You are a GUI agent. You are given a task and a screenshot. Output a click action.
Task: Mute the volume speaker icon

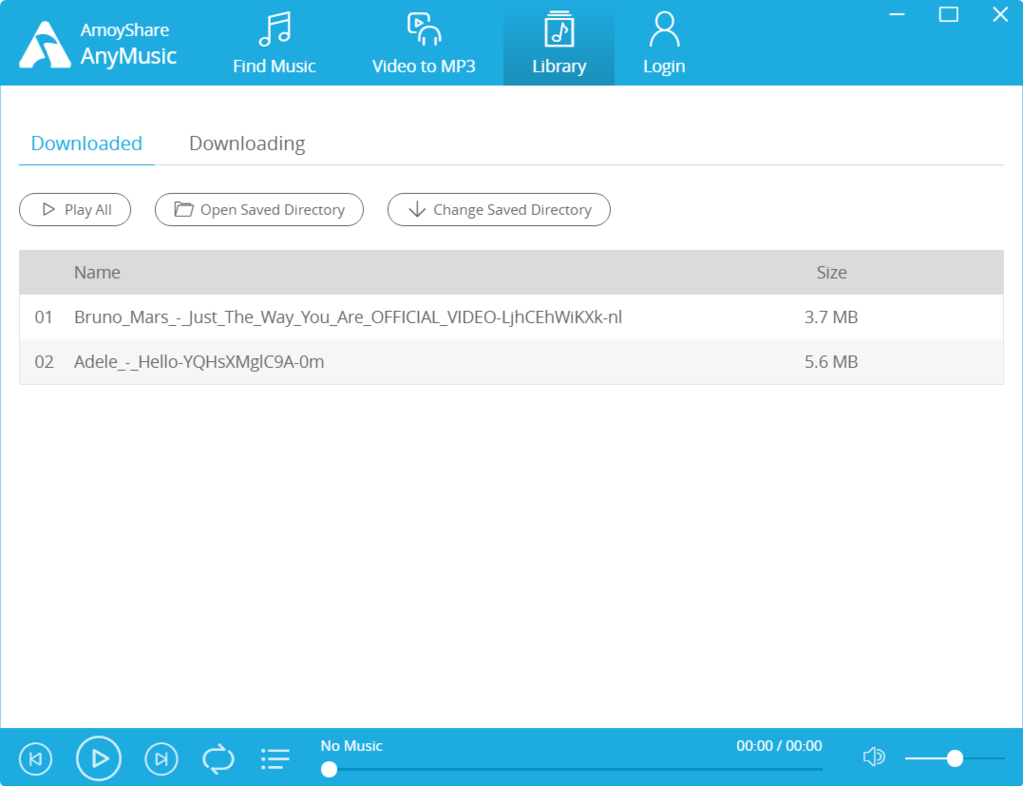874,757
